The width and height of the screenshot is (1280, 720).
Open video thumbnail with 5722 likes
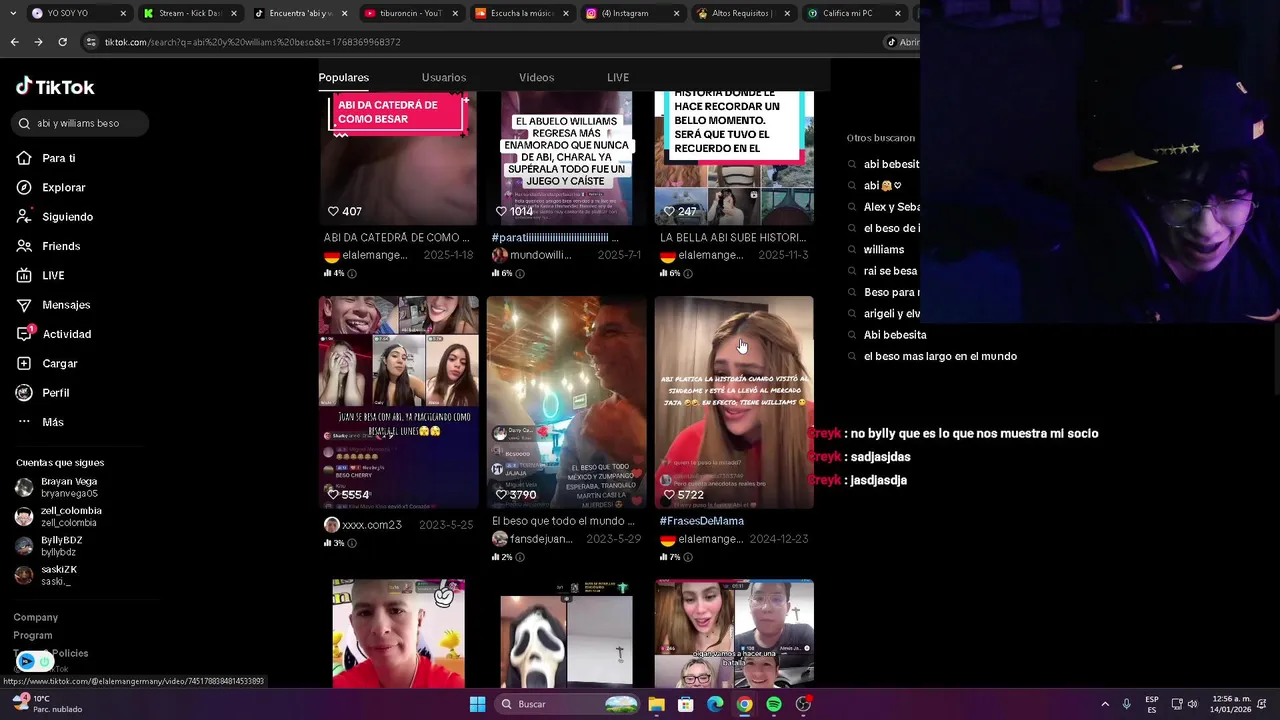pyautogui.click(x=734, y=402)
